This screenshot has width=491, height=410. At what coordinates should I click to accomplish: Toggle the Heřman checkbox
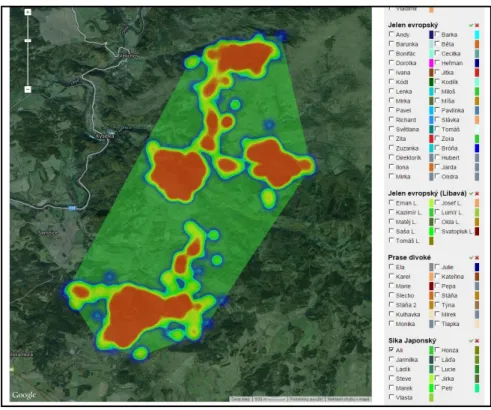click(437, 62)
